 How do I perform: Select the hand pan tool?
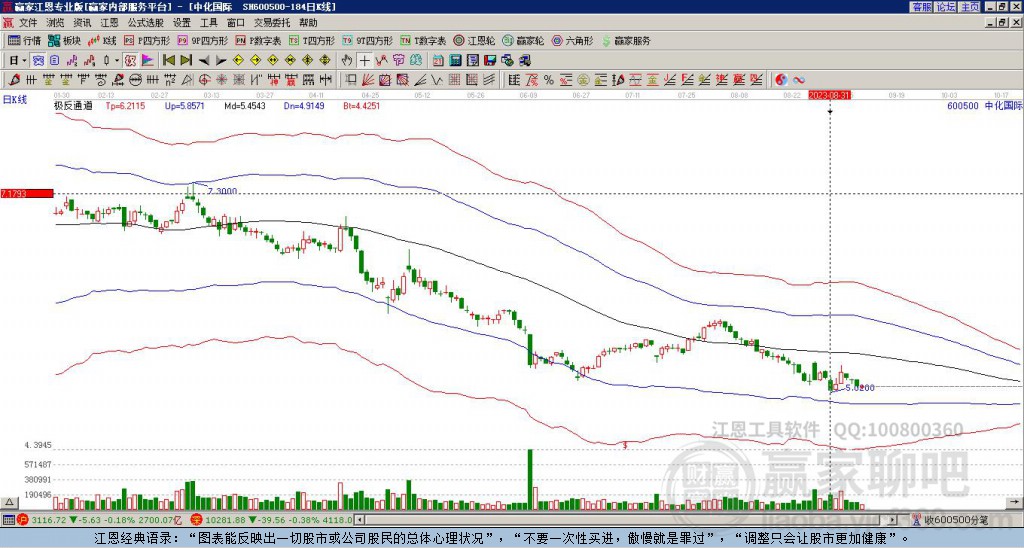click(347, 61)
